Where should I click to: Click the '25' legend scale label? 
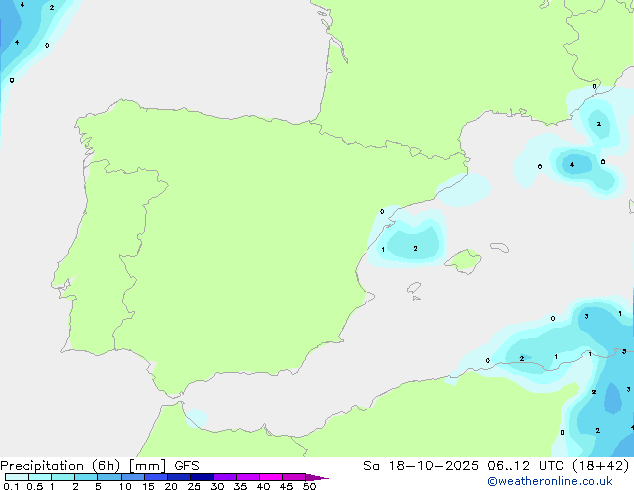click(x=194, y=486)
